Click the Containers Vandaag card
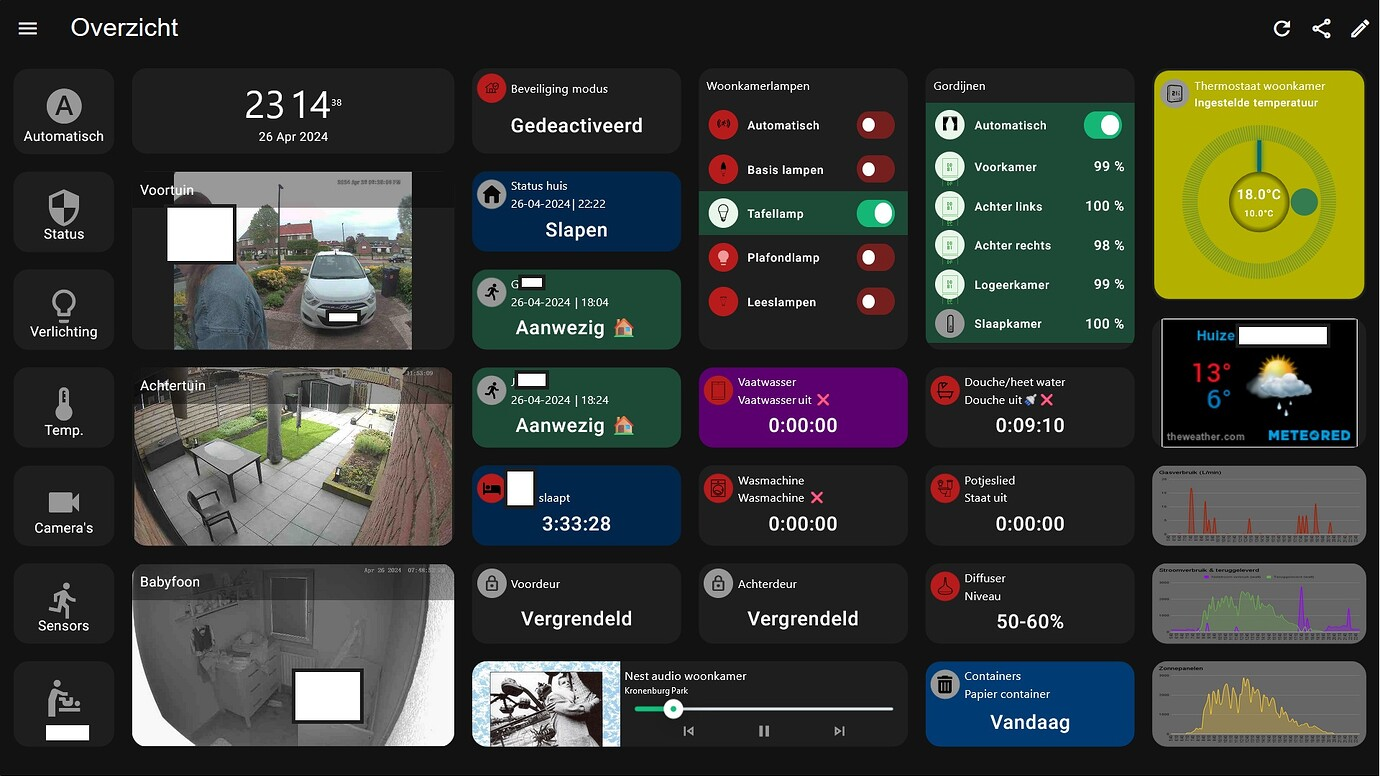Viewport: 1380px width, 776px height. (1030, 704)
